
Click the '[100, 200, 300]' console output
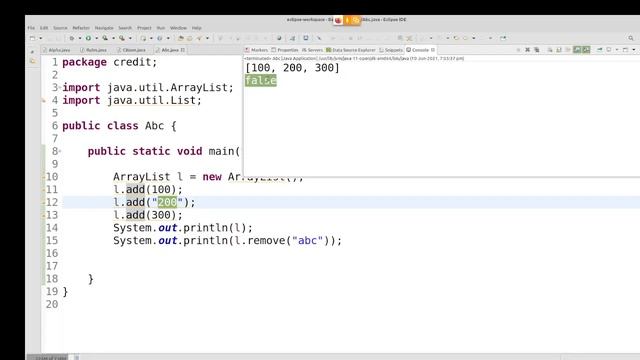pos(292,68)
